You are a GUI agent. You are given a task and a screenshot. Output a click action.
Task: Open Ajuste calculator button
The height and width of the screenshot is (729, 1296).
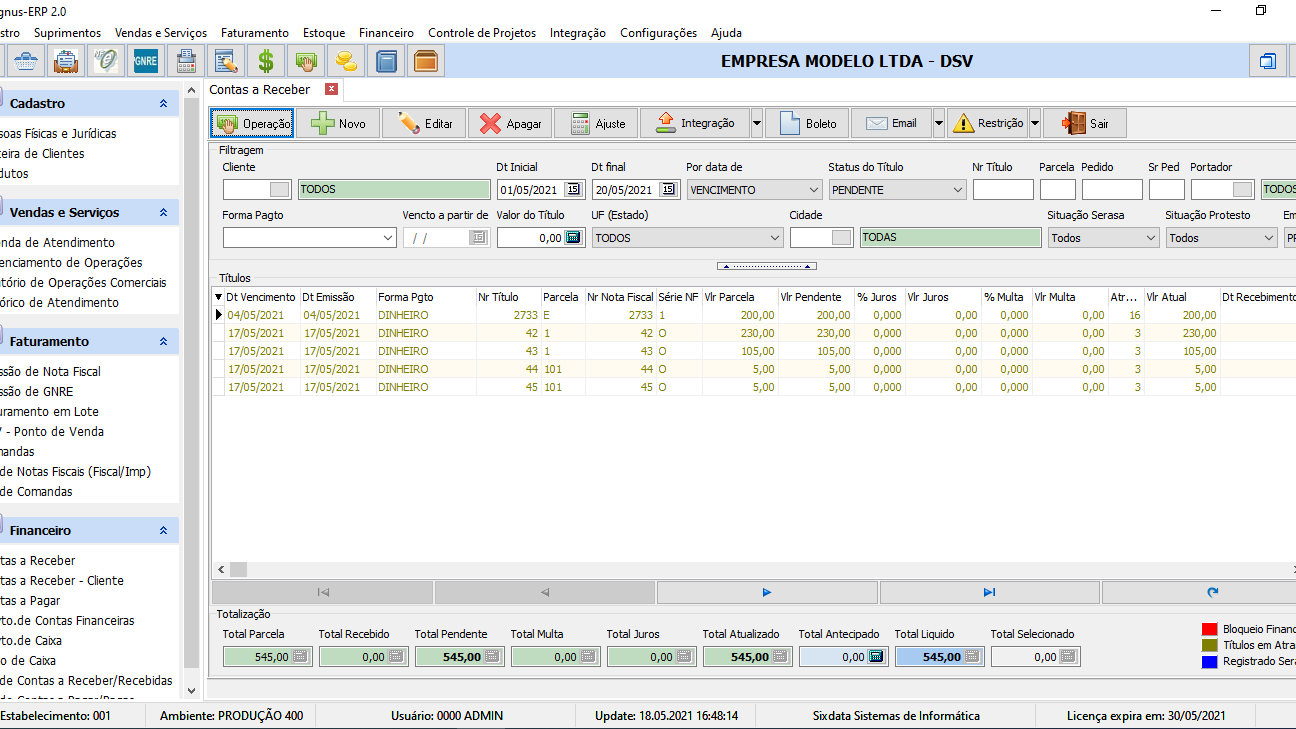tap(596, 124)
